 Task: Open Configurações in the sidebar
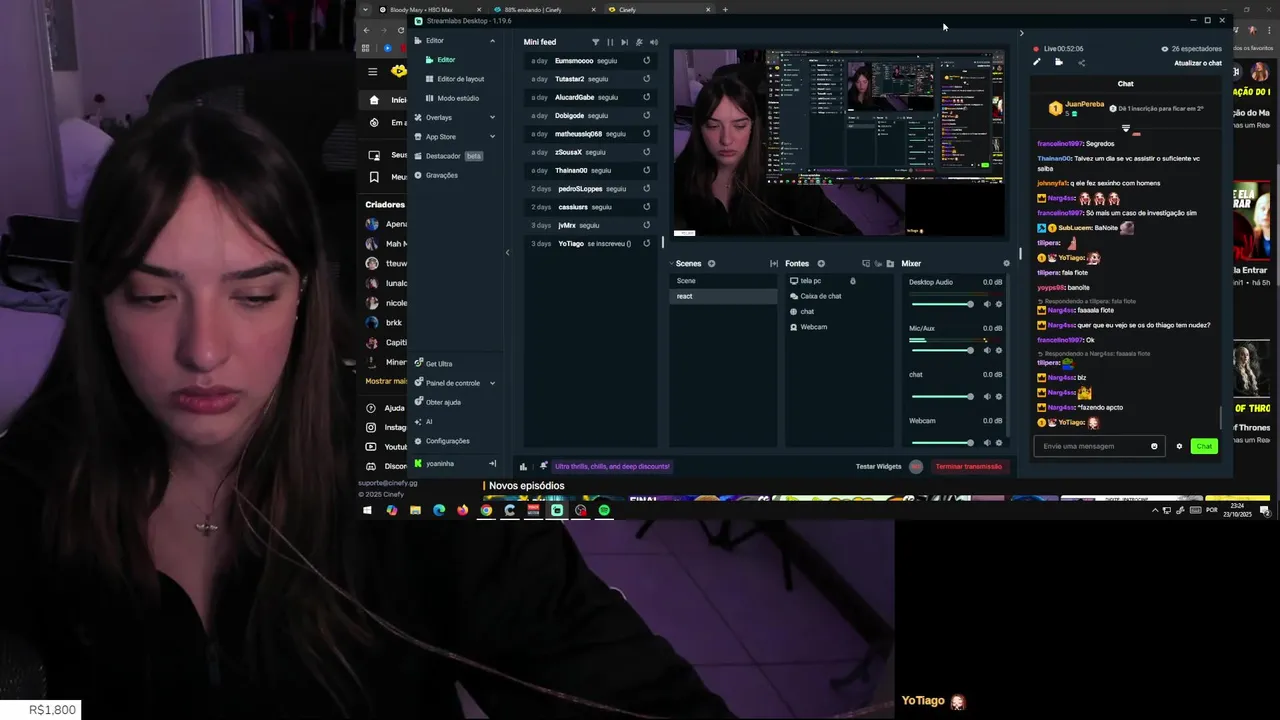click(x=447, y=441)
